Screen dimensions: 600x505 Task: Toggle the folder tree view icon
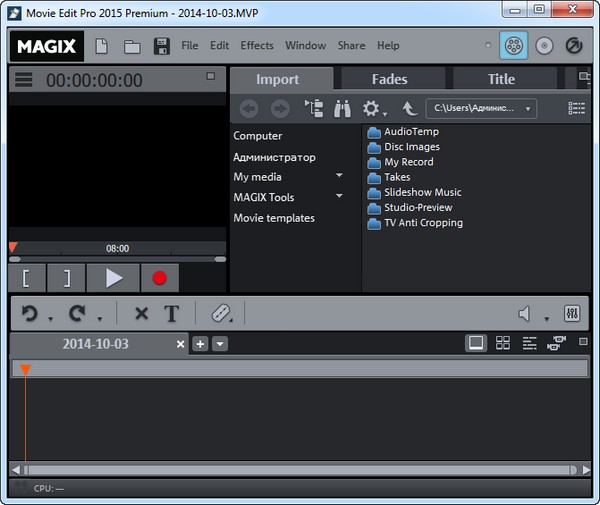coord(314,108)
